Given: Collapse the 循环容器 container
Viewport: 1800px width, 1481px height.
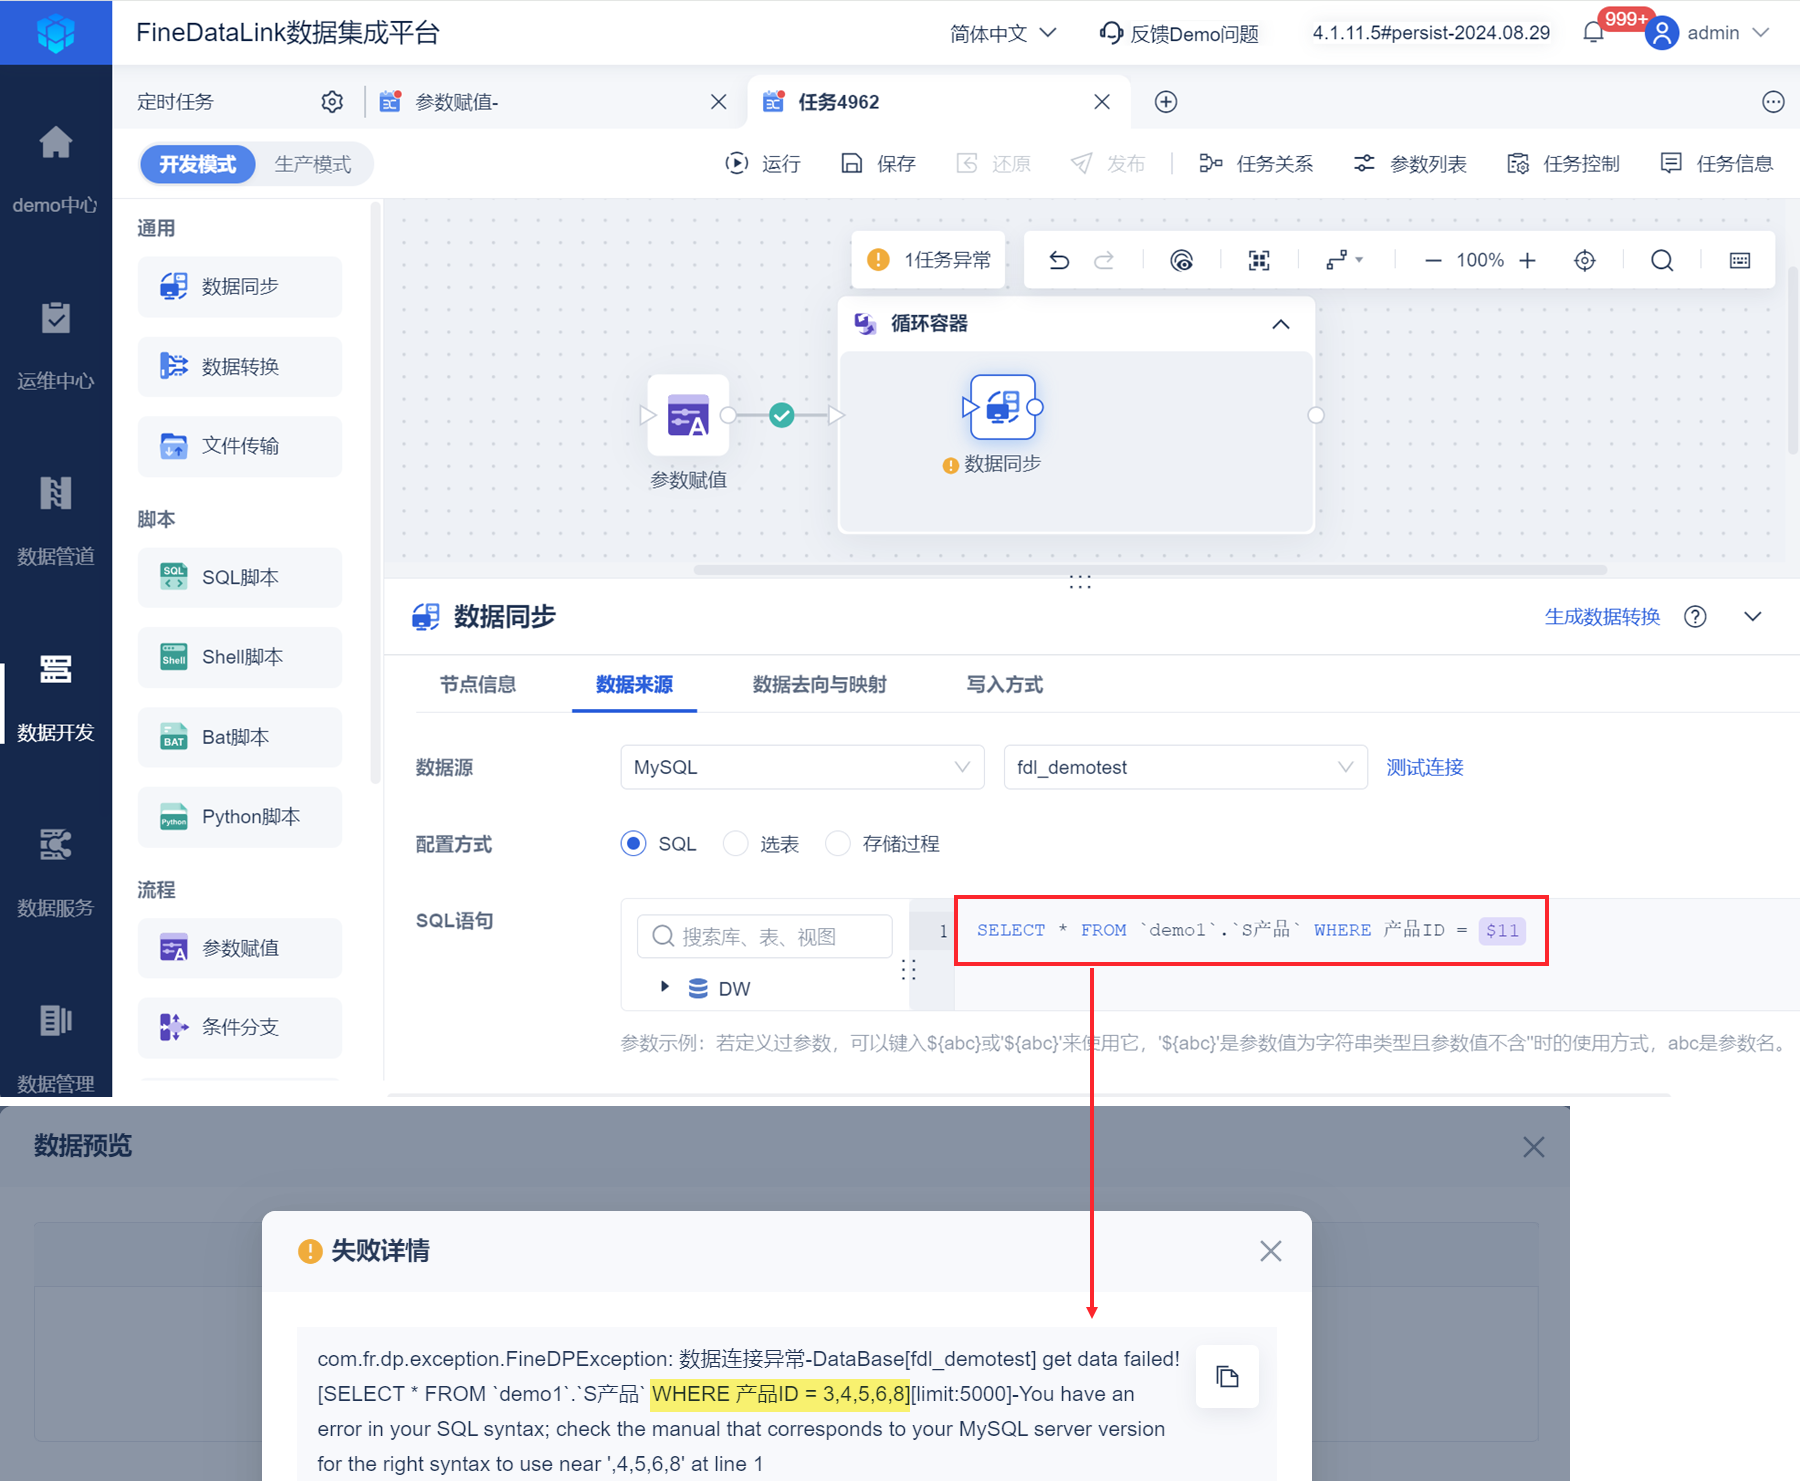Looking at the screenshot, I should [x=1281, y=324].
